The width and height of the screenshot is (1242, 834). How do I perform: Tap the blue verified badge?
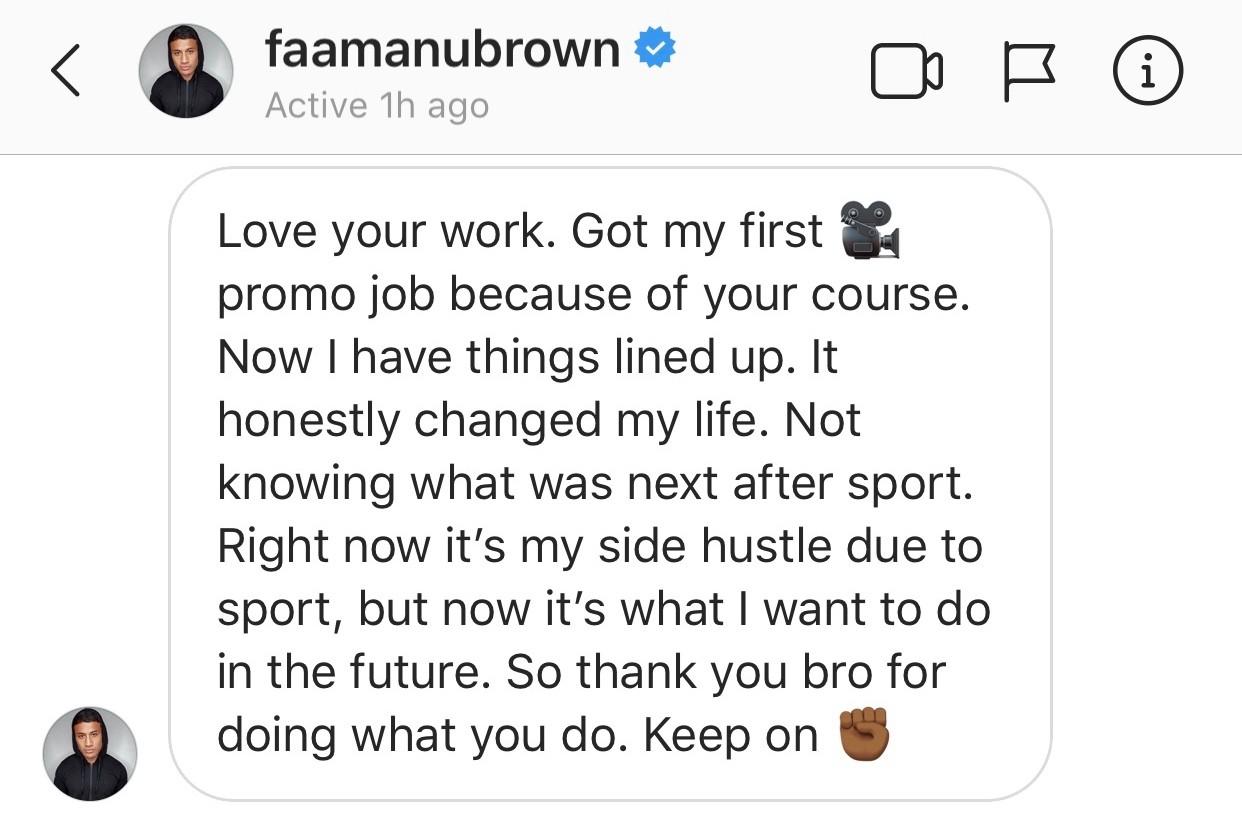pyautogui.click(x=656, y=49)
